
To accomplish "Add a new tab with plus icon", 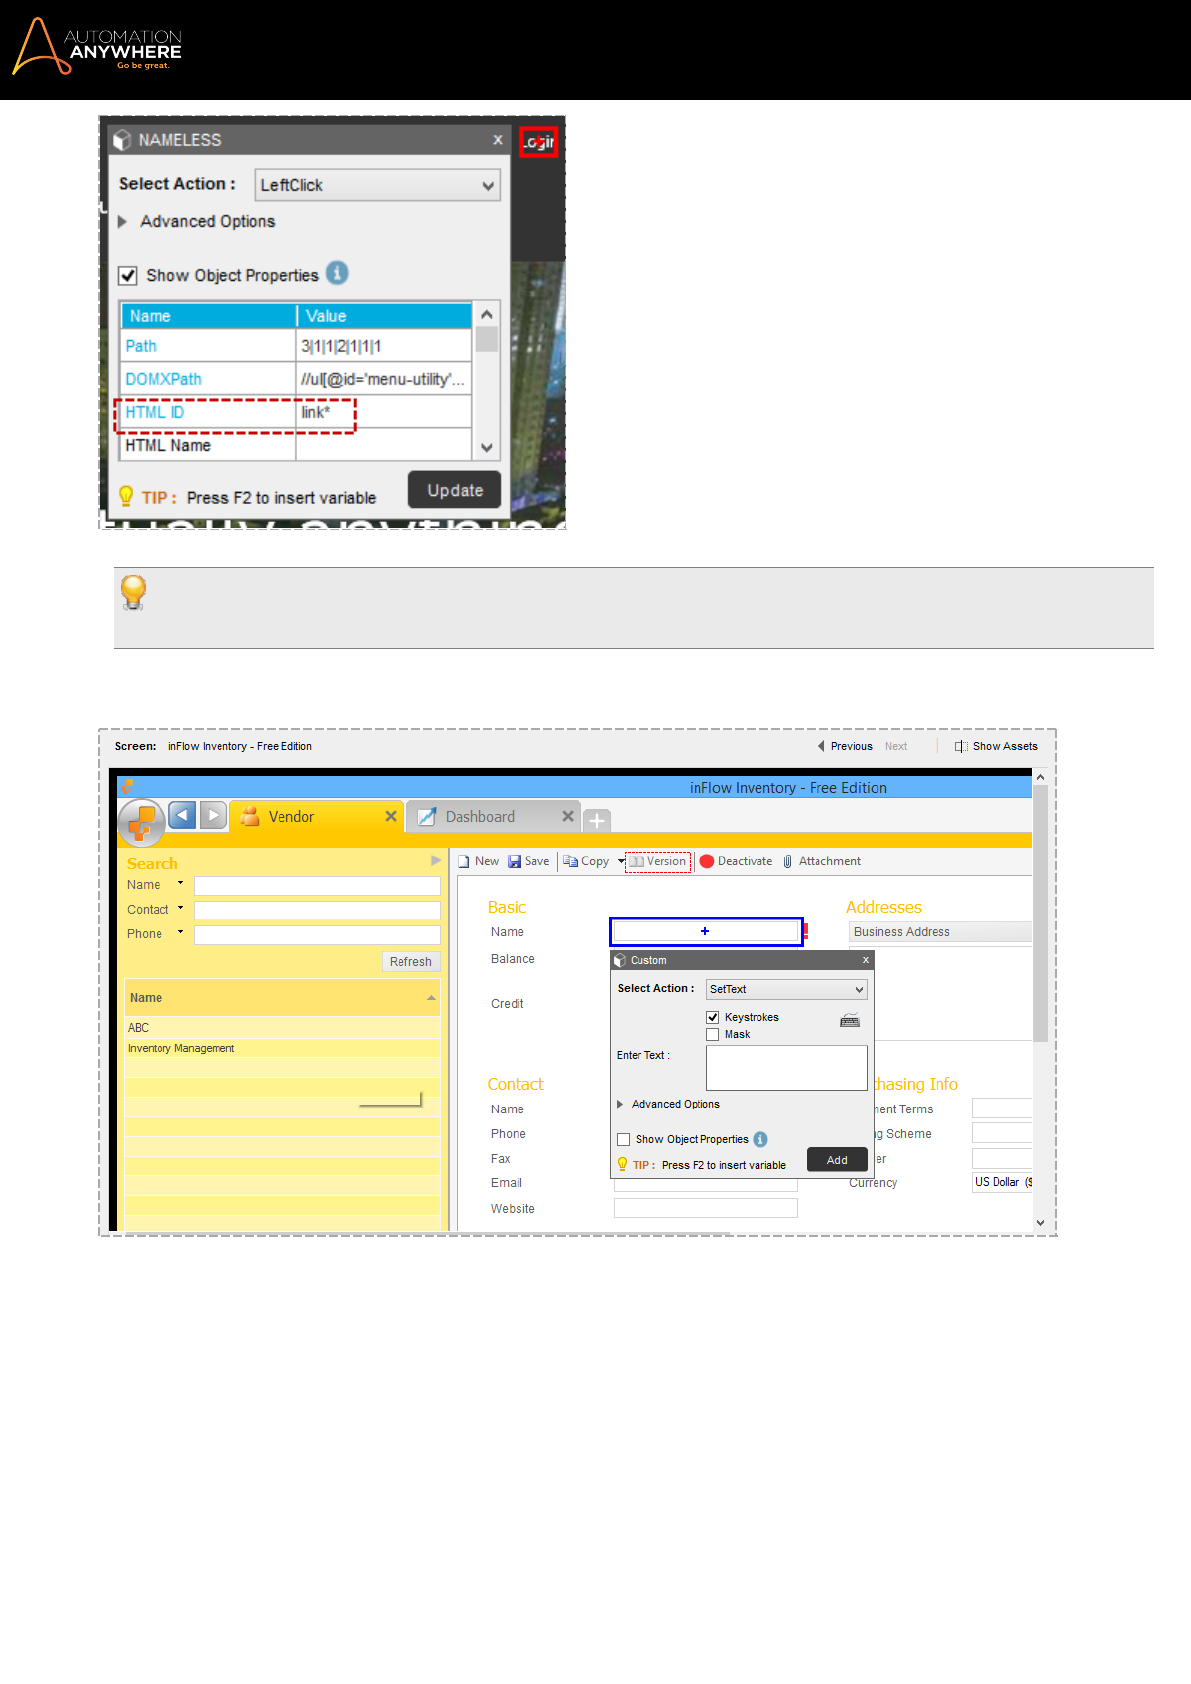I will click(x=597, y=821).
